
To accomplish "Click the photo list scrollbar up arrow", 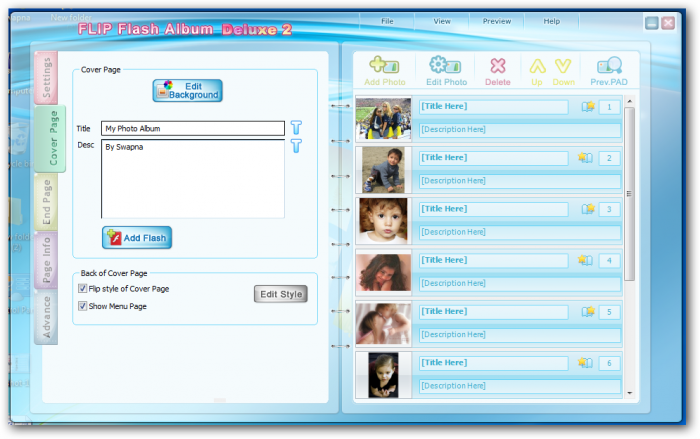I will point(629,102).
